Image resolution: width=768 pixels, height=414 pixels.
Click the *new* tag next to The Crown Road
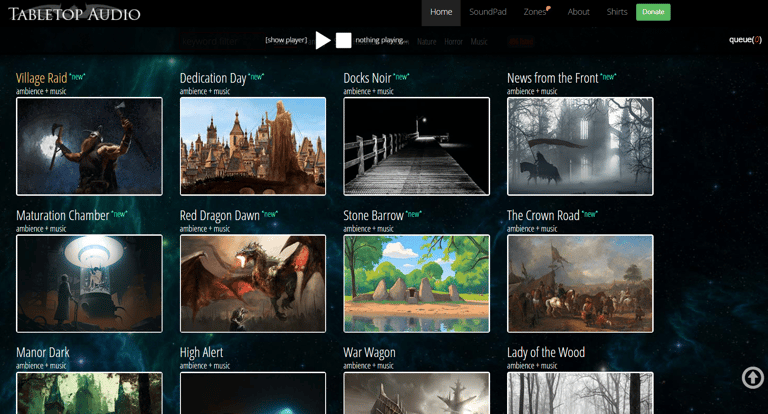pyautogui.click(x=590, y=214)
